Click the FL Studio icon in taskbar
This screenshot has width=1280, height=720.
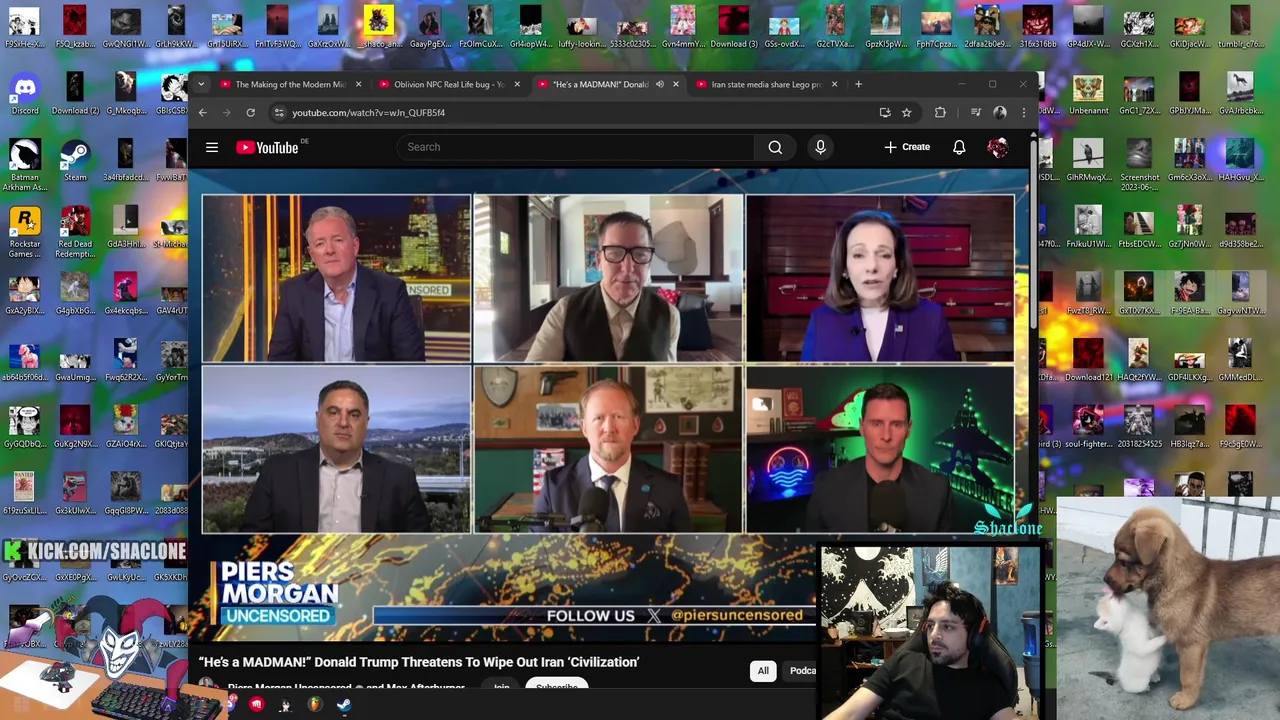point(314,705)
